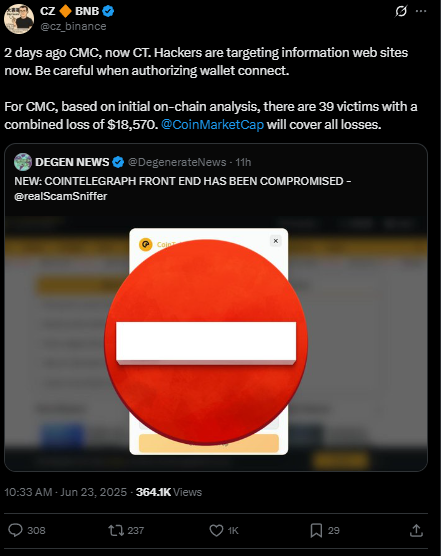Bookmark this tweet
The height and width of the screenshot is (556, 441).
[x=316, y=530]
